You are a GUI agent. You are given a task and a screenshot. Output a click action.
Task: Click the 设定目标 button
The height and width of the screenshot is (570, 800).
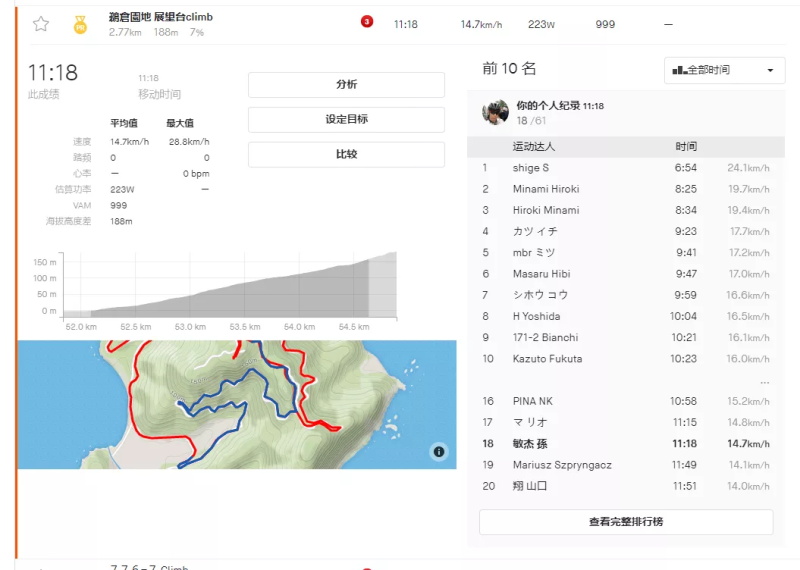(x=346, y=120)
